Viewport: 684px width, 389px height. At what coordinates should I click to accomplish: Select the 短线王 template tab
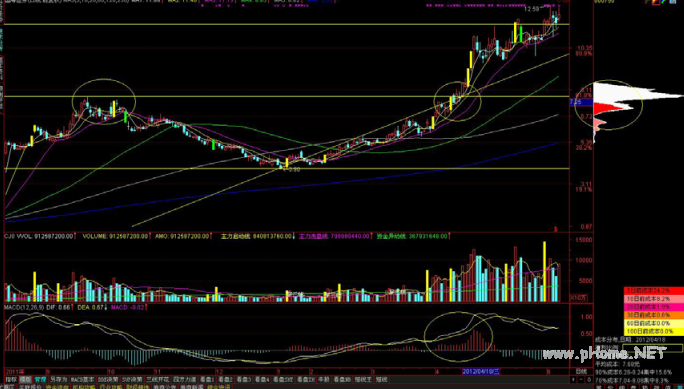[363, 379]
